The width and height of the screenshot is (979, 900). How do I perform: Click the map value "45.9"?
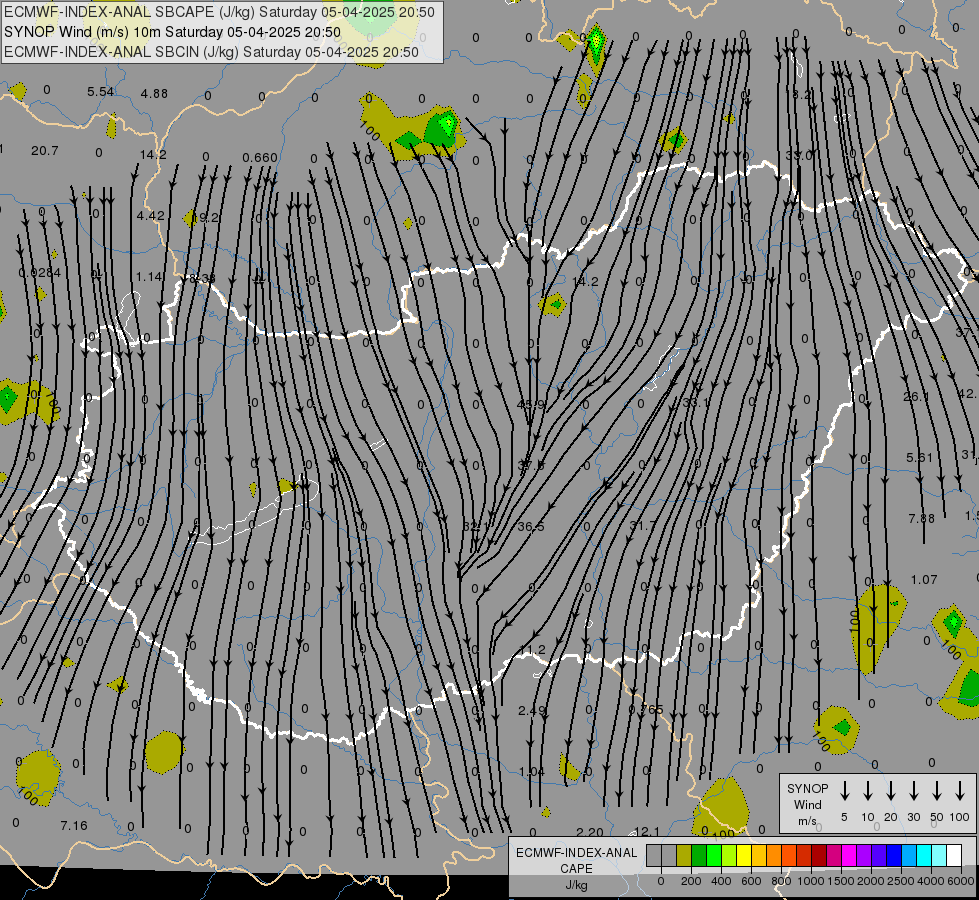pyautogui.click(x=531, y=405)
